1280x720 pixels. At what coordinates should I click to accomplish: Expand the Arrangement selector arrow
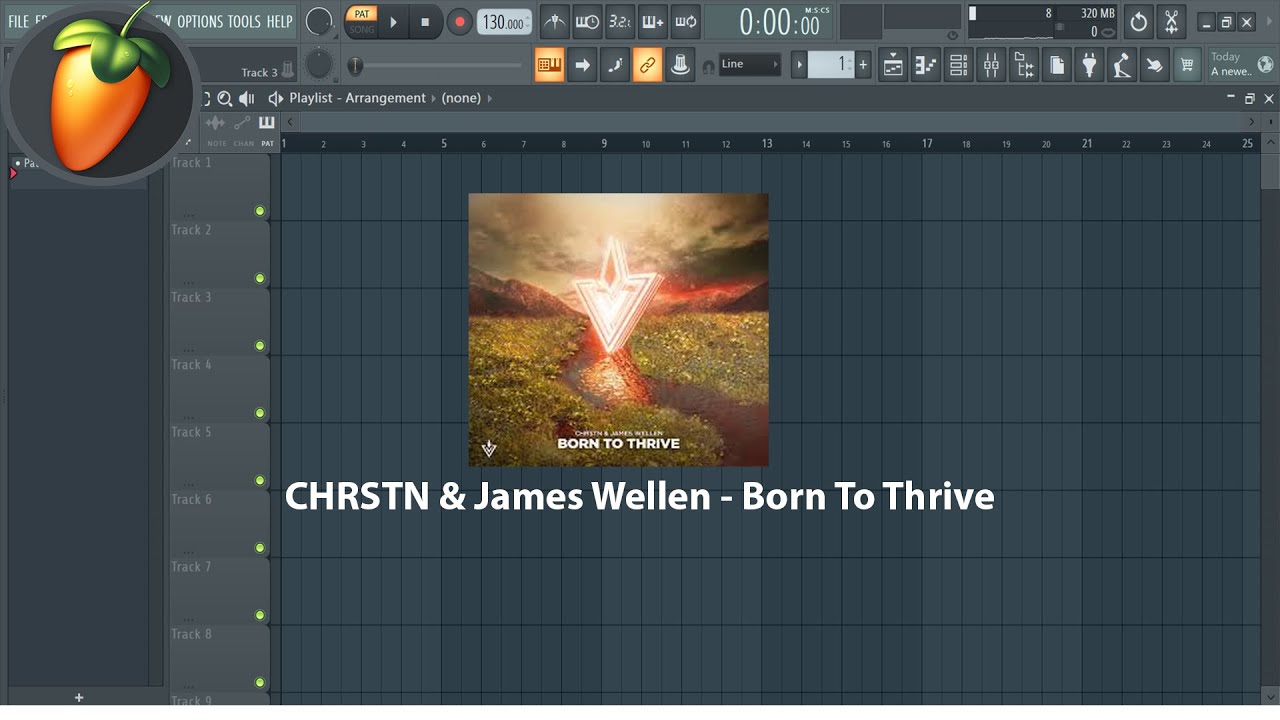433,98
